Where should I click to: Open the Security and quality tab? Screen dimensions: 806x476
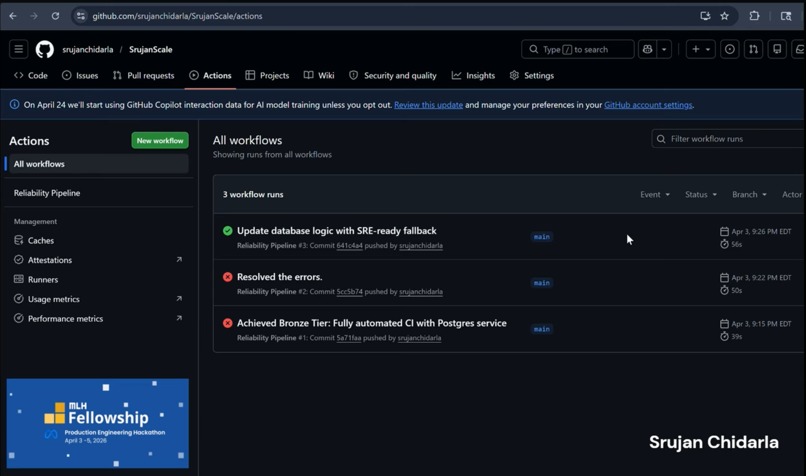pos(393,76)
